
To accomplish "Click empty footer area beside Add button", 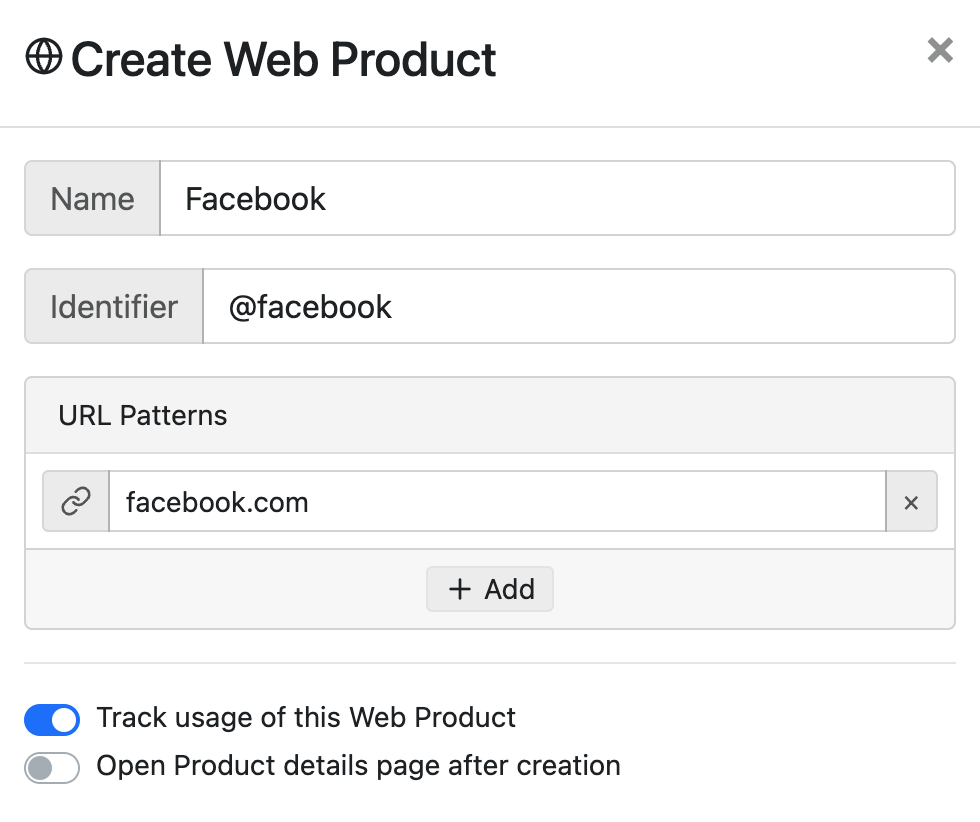I will point(750,589).
